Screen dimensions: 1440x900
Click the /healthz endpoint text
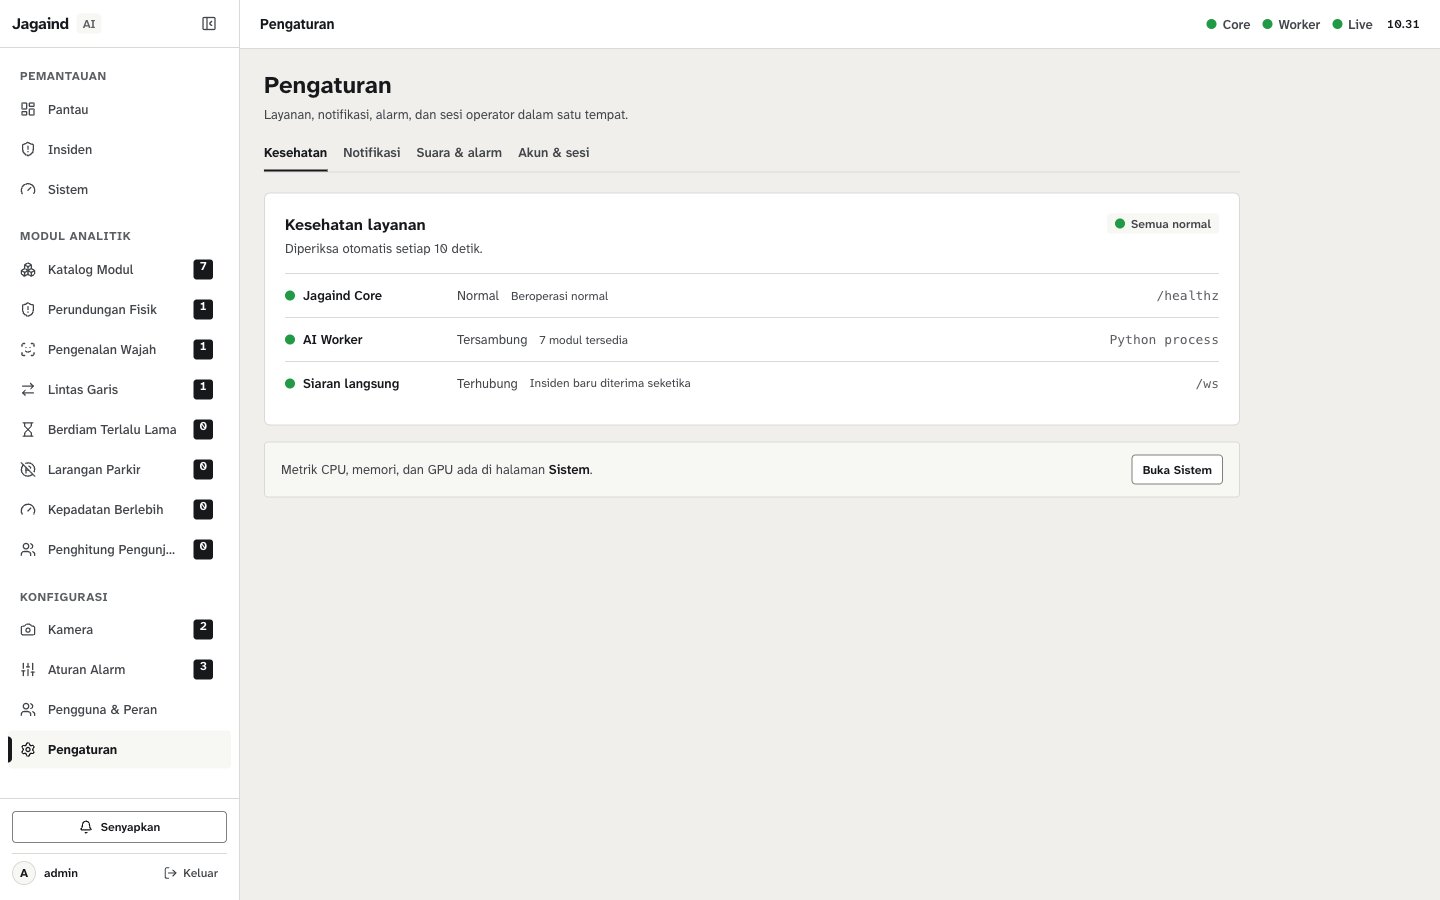click(x=1188, y=296)
